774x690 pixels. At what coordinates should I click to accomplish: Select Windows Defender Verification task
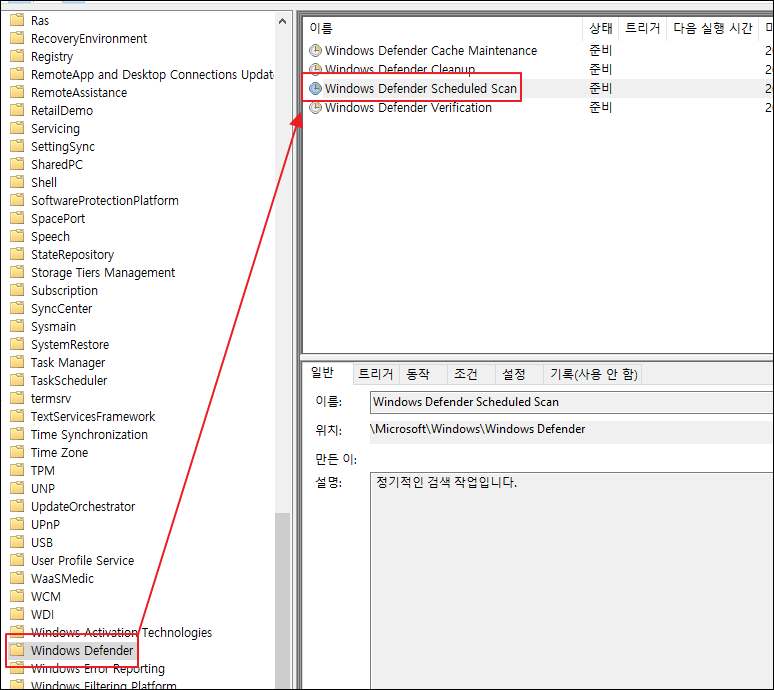tap(408, 108)
